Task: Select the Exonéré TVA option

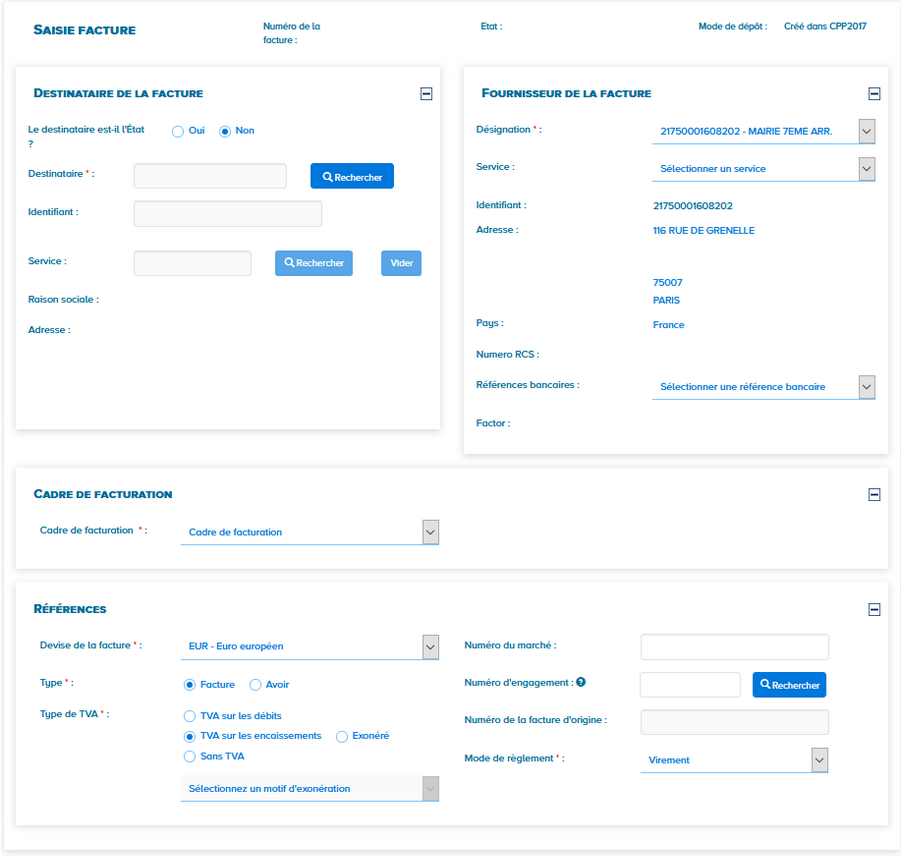Action: click(x=342, y=736)
